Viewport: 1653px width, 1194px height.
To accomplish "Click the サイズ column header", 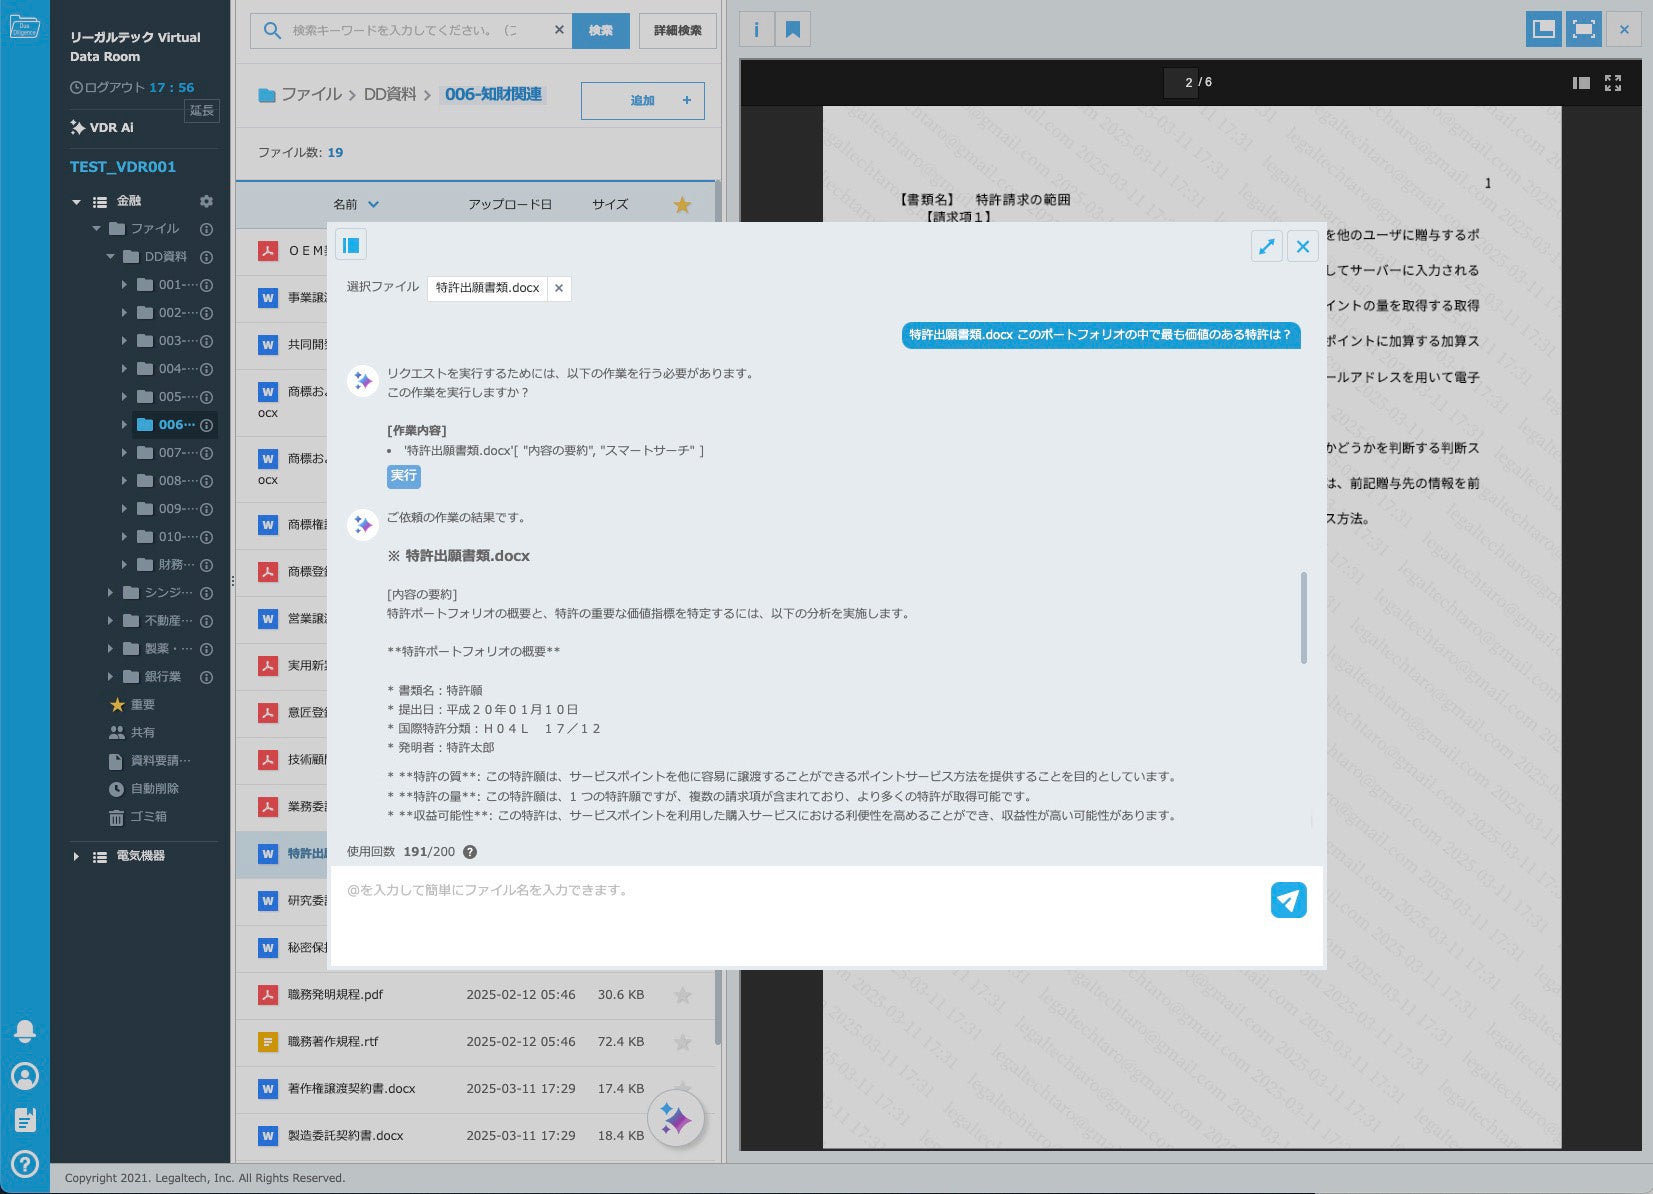I will point(610,204).
